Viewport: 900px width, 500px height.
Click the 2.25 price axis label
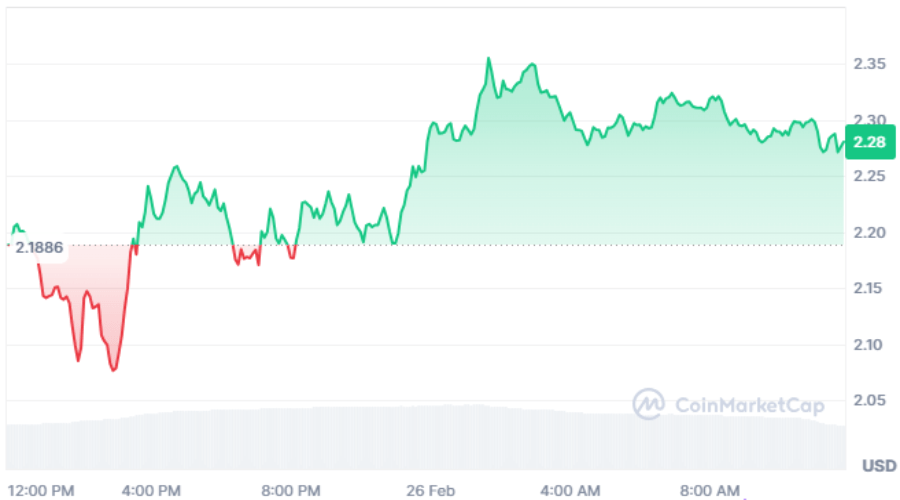coord(868,176)
